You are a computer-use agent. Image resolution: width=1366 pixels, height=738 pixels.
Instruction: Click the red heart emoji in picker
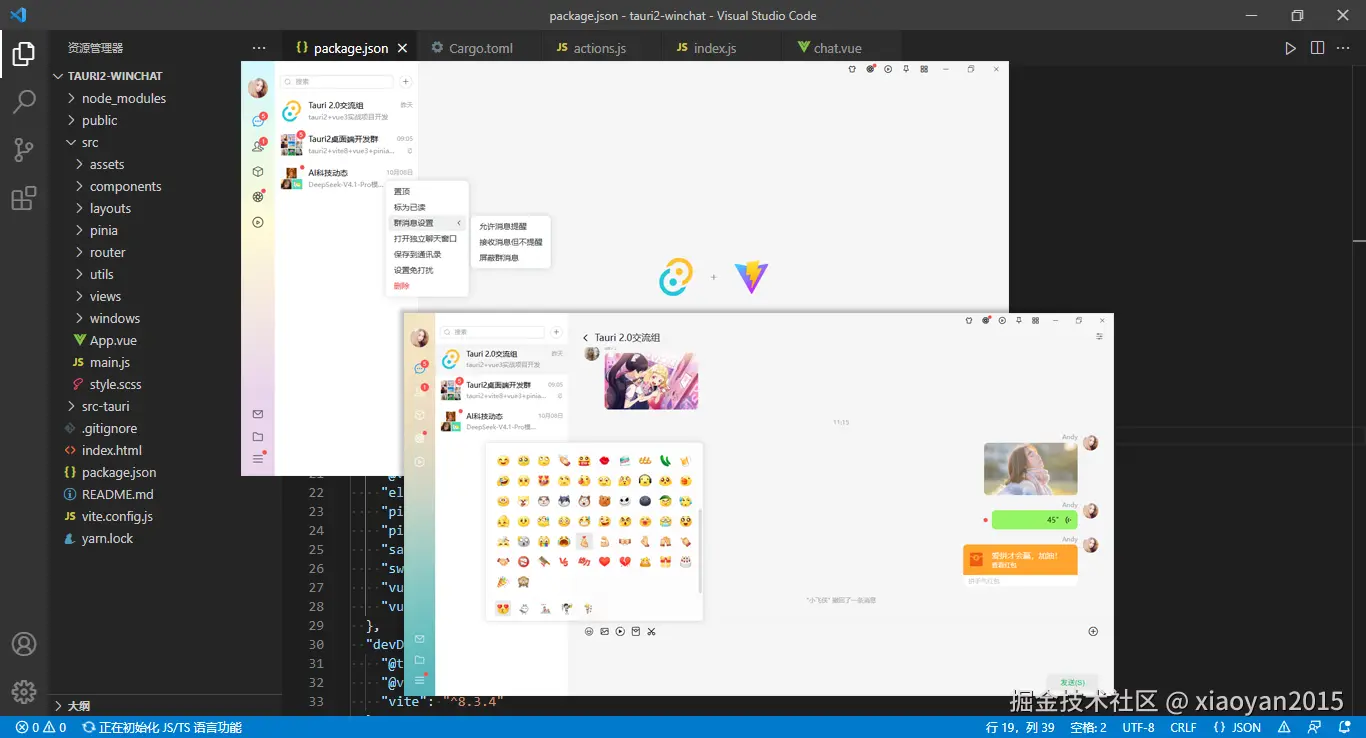604,561
